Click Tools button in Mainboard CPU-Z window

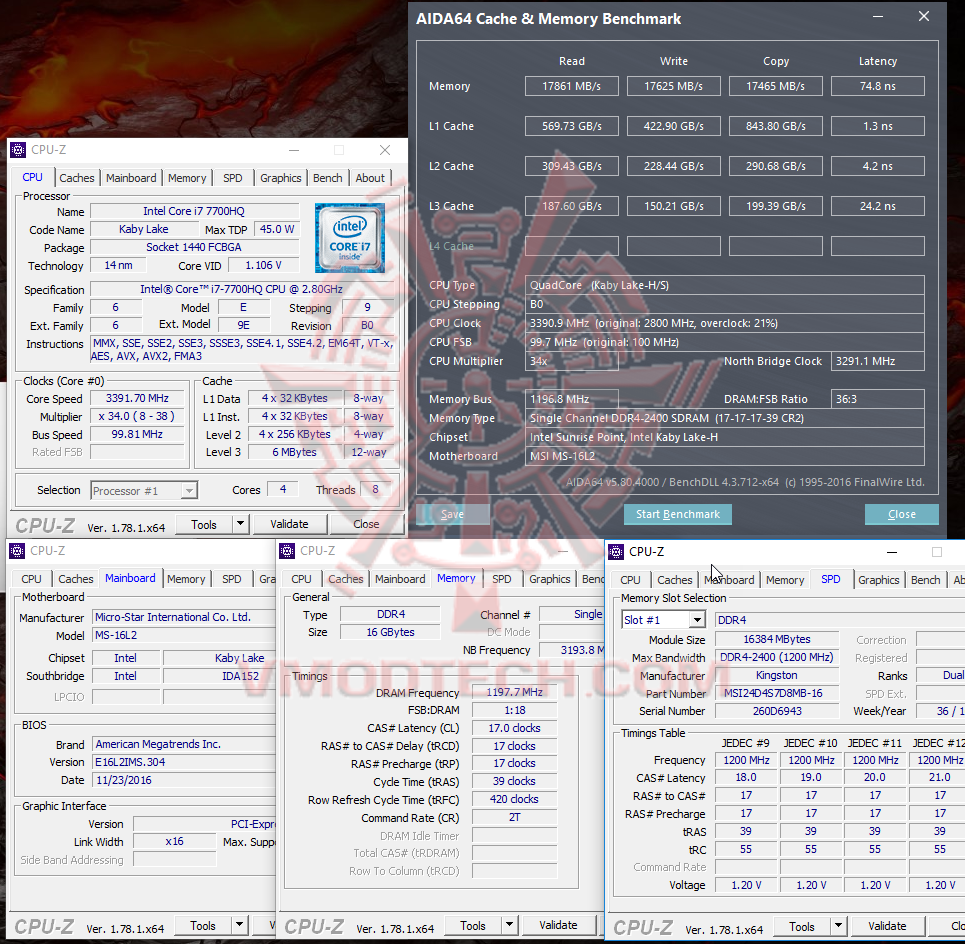pyautogui.click(x=202, y=926)
